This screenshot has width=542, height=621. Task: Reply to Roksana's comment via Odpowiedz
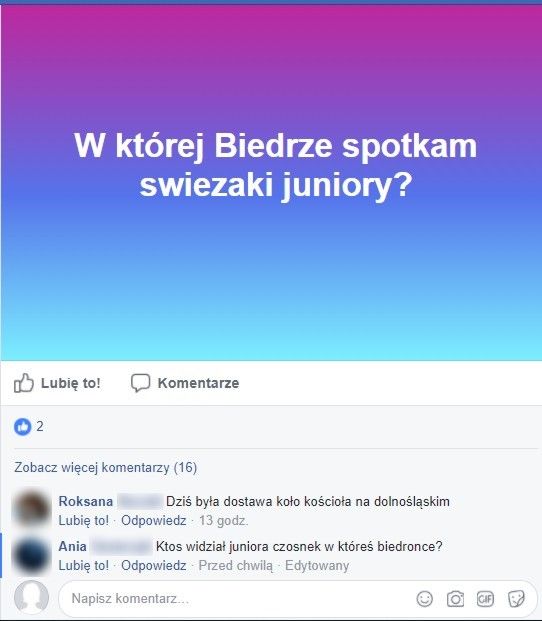(x=154, y=520)
